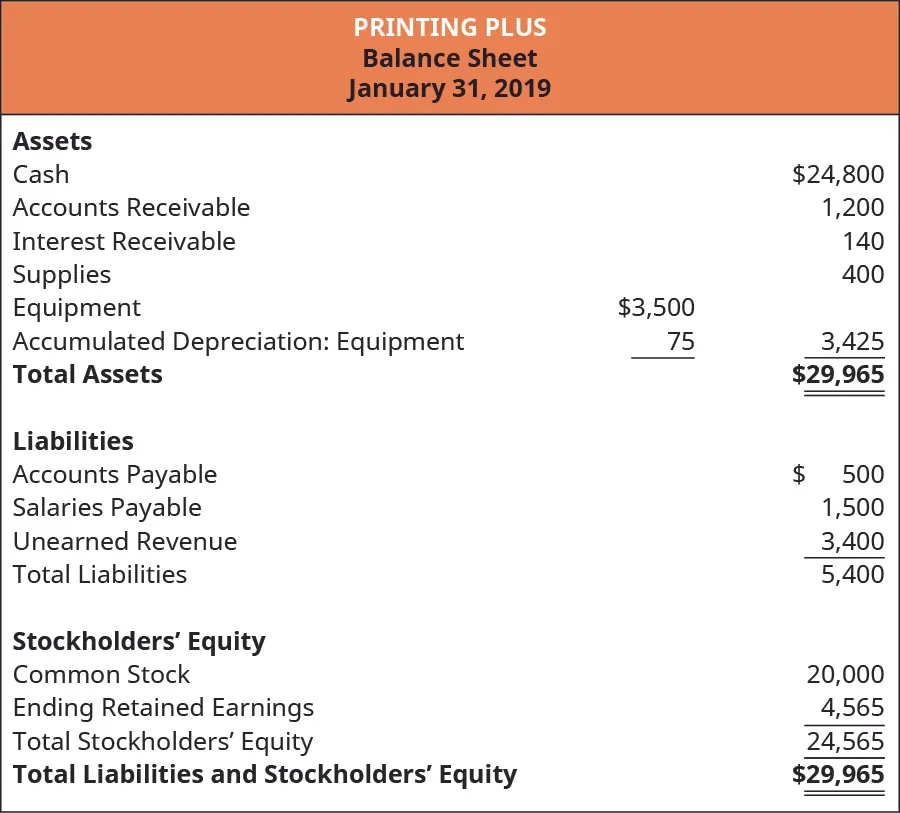Select the Accounts Payable label

(115, 474)
